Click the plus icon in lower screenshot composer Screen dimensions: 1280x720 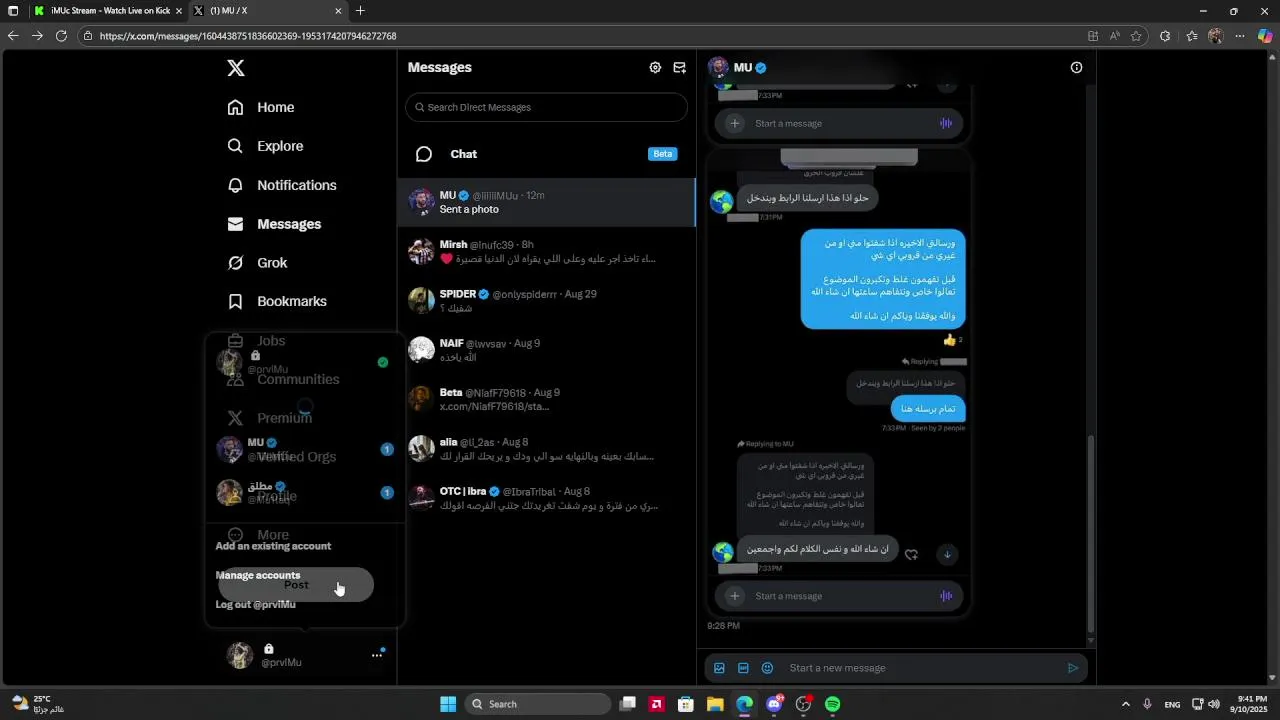[735, 596]
